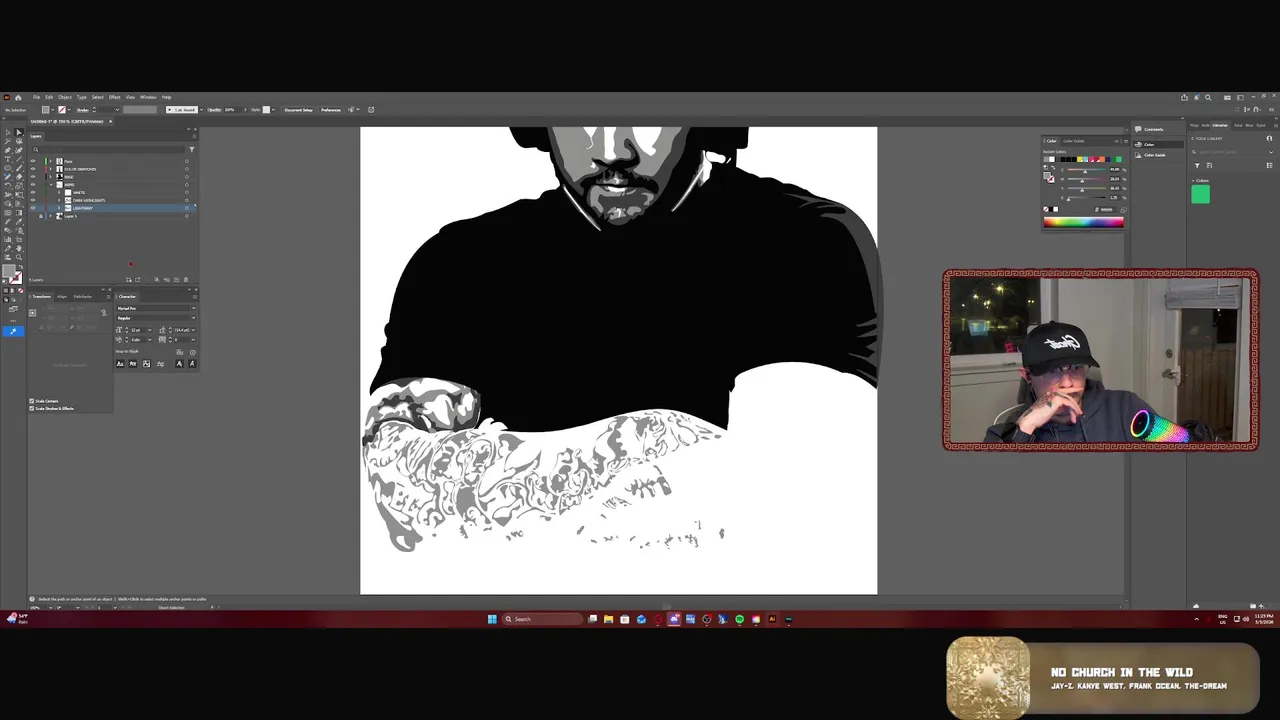Switch Libraries to list view icon
This screenshot has height=720, width=1280.
coord(1270,165)
